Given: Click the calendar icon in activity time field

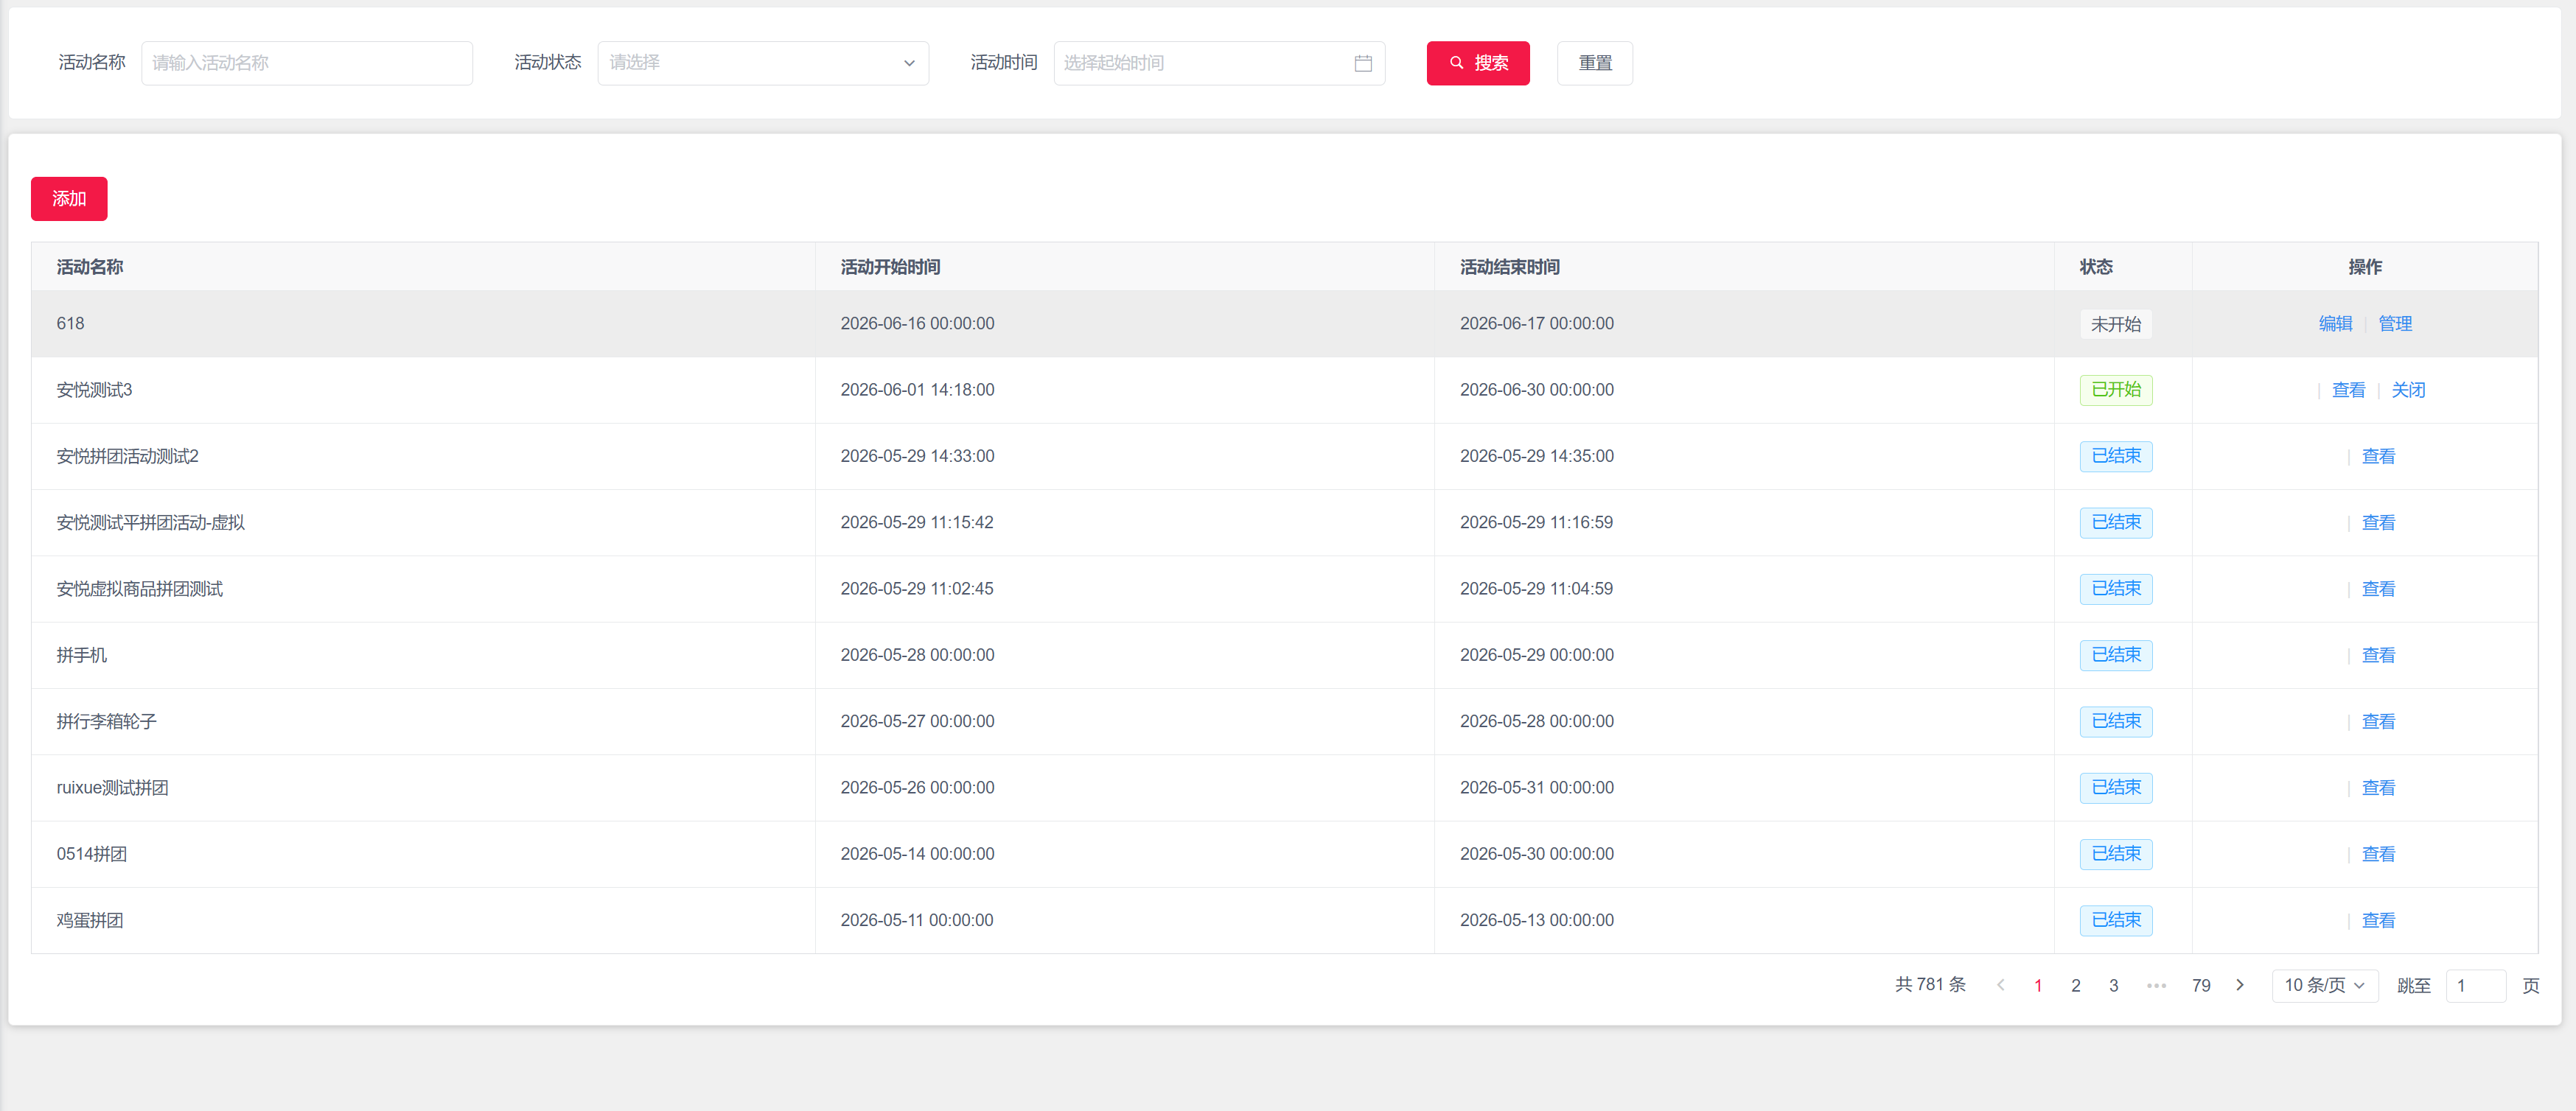Looking at the screenshot, I should (x=1362, y=63).
